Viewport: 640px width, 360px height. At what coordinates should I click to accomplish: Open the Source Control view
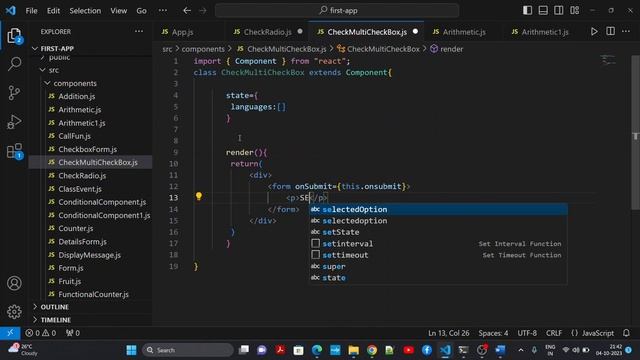point(14,93)
